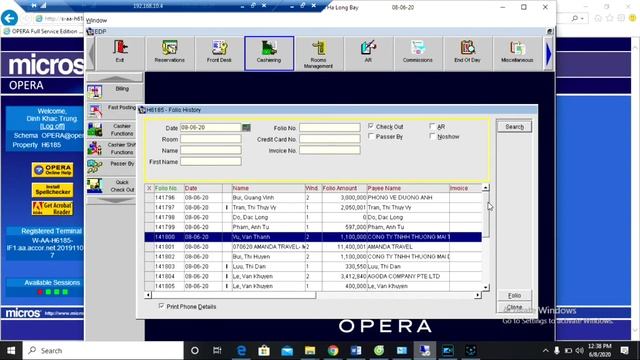Enable the Passer By checkbox

(x=371, y=136)
